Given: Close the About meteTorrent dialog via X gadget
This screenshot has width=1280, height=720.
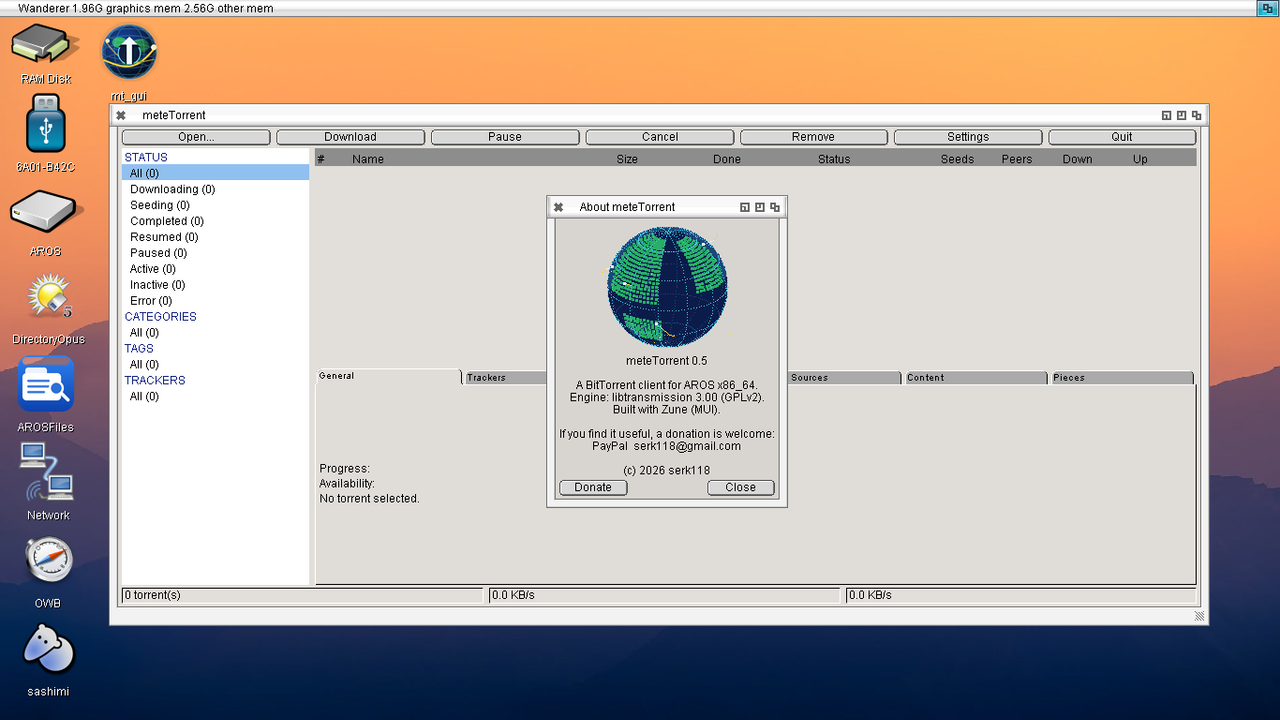Looking at the screenshot, I should click(558, 207).
